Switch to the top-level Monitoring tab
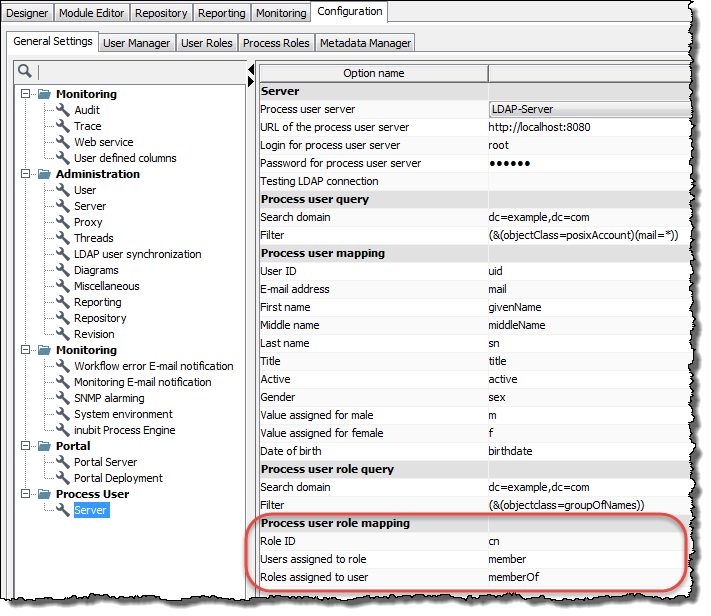Screen dimensions: 711x616 (281, 13)
